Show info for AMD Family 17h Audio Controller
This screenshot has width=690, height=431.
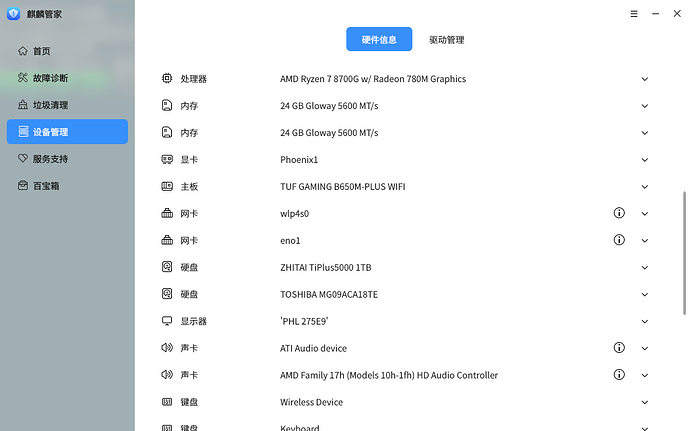point(619,375)
